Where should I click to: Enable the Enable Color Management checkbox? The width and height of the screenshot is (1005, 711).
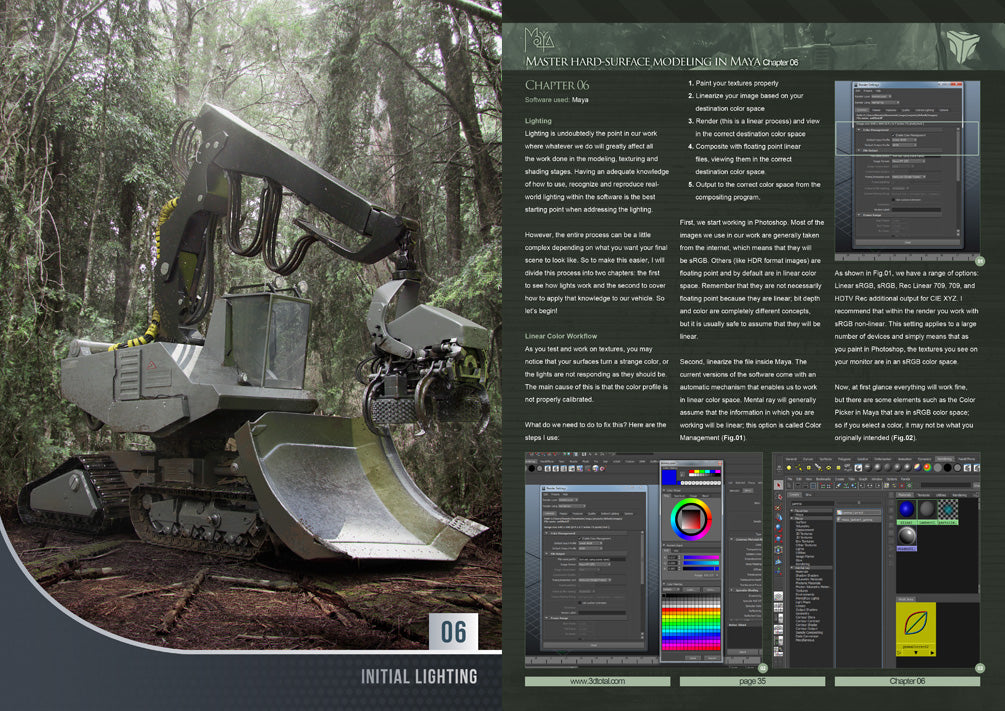coord(580,538)
